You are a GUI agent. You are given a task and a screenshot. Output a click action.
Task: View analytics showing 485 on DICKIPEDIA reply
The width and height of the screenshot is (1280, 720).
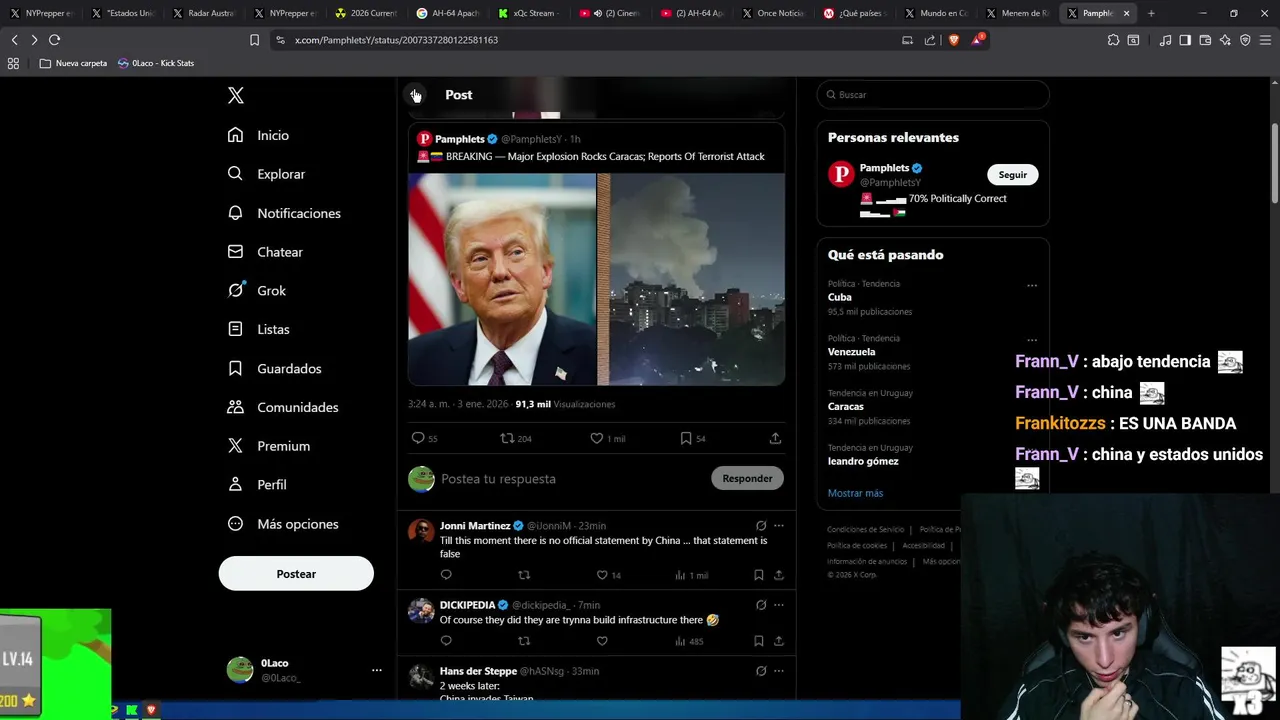(689, 641)
